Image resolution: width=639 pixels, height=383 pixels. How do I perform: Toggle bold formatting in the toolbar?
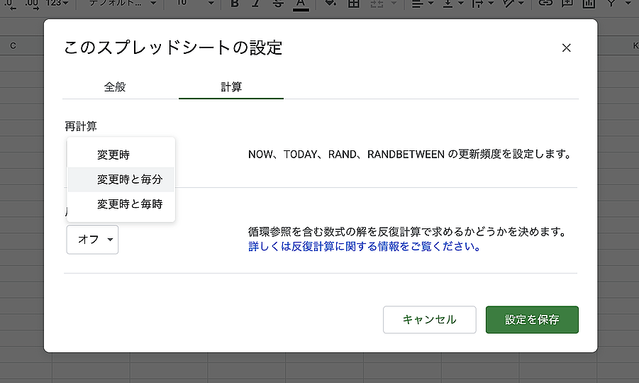[x=235, y=3]
